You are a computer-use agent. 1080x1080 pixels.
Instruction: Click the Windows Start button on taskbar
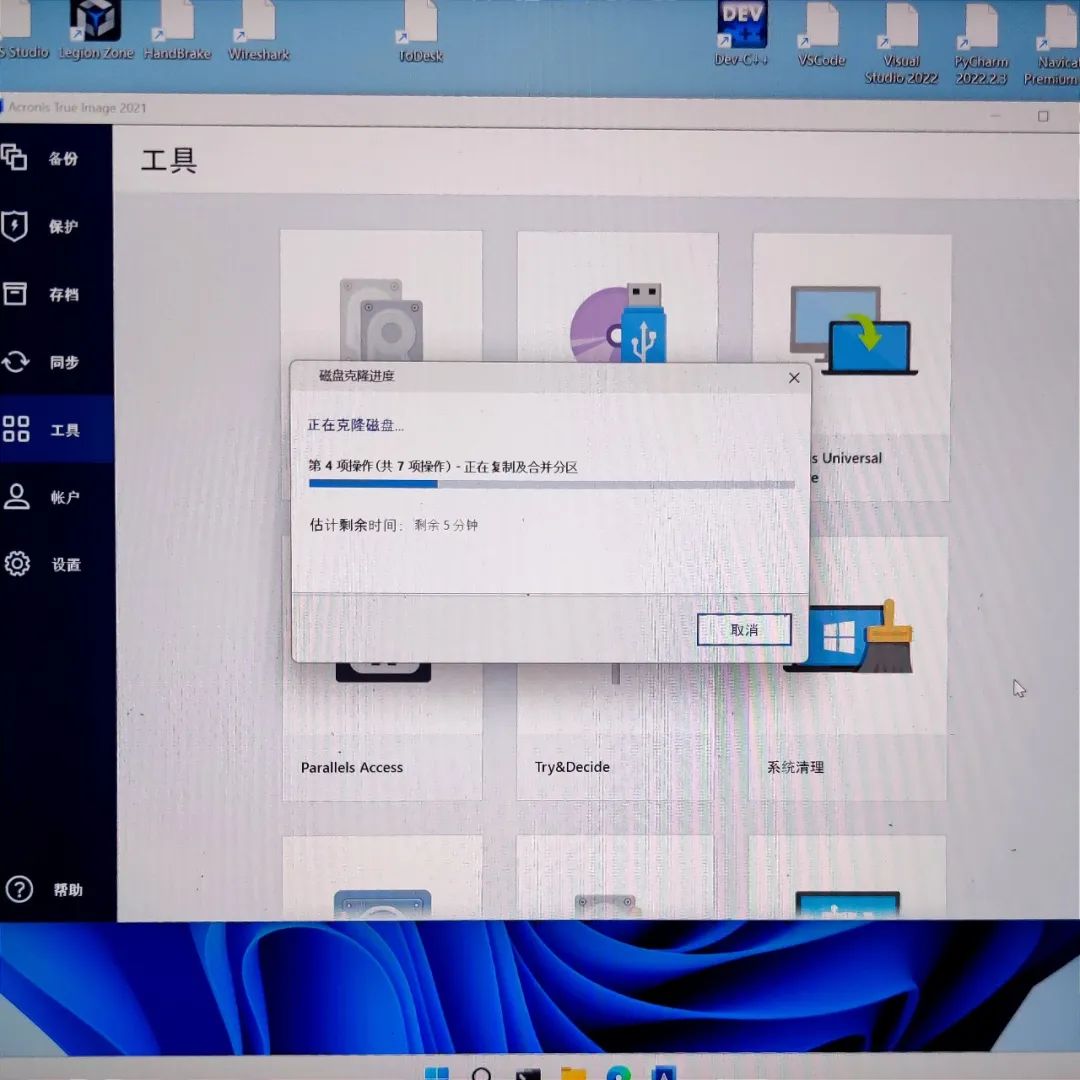click(x=437, y=1073)
